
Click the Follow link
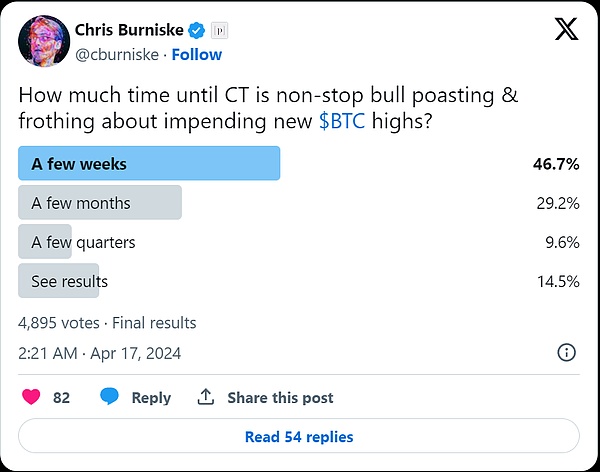point(197,54)
